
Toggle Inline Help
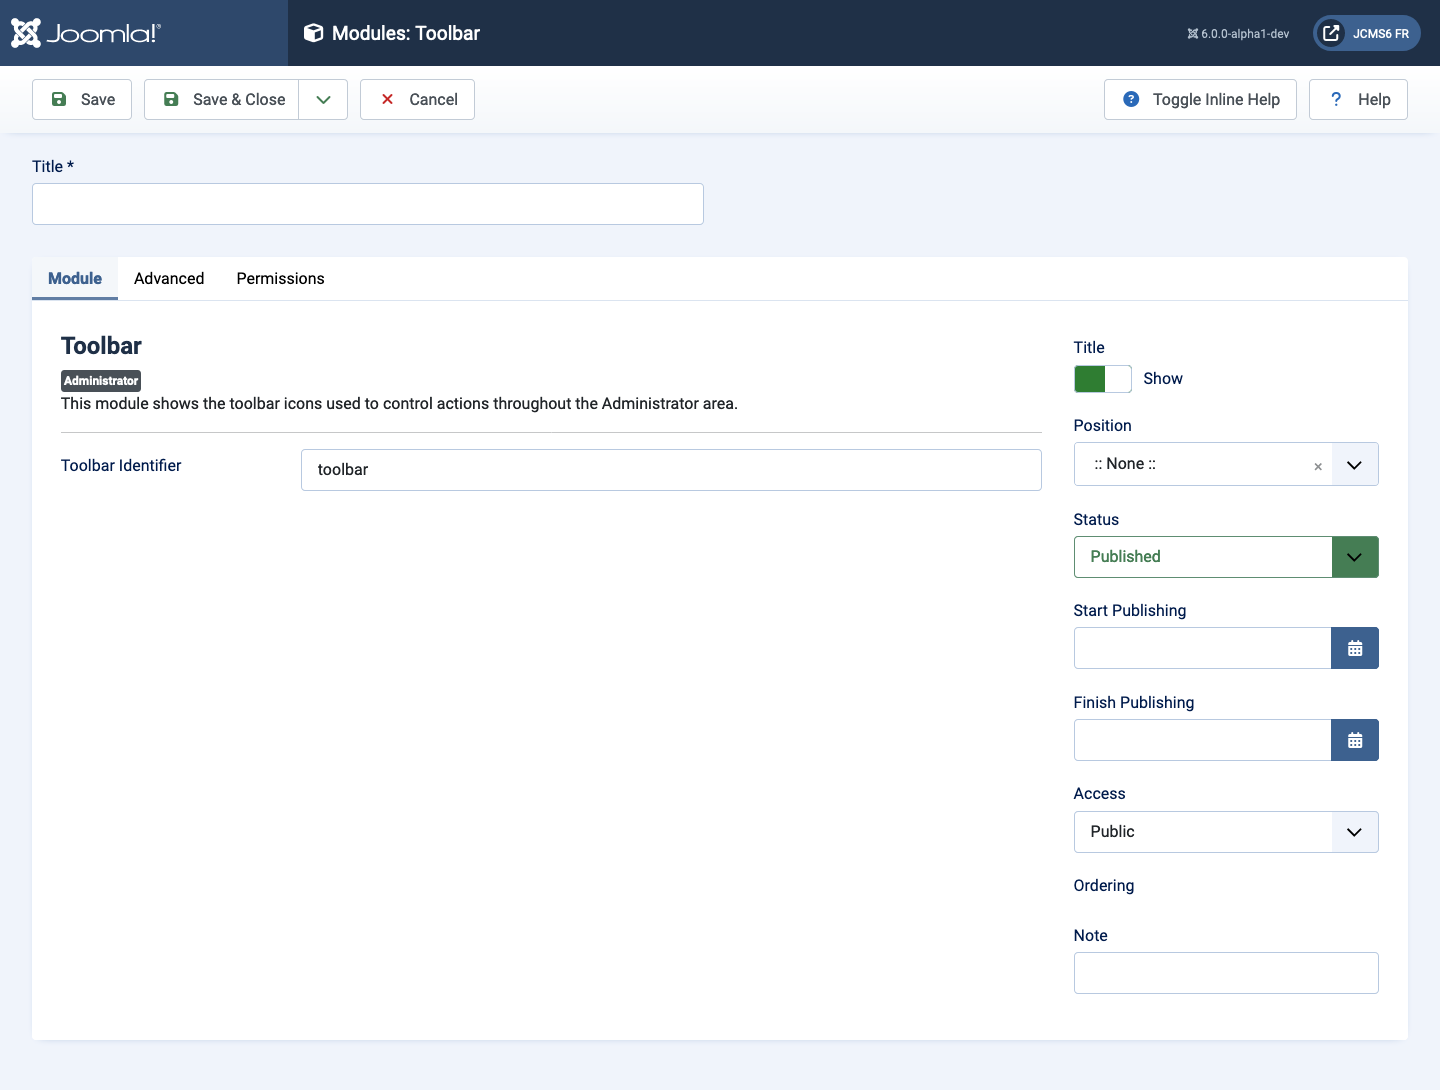click(1200, 99)
